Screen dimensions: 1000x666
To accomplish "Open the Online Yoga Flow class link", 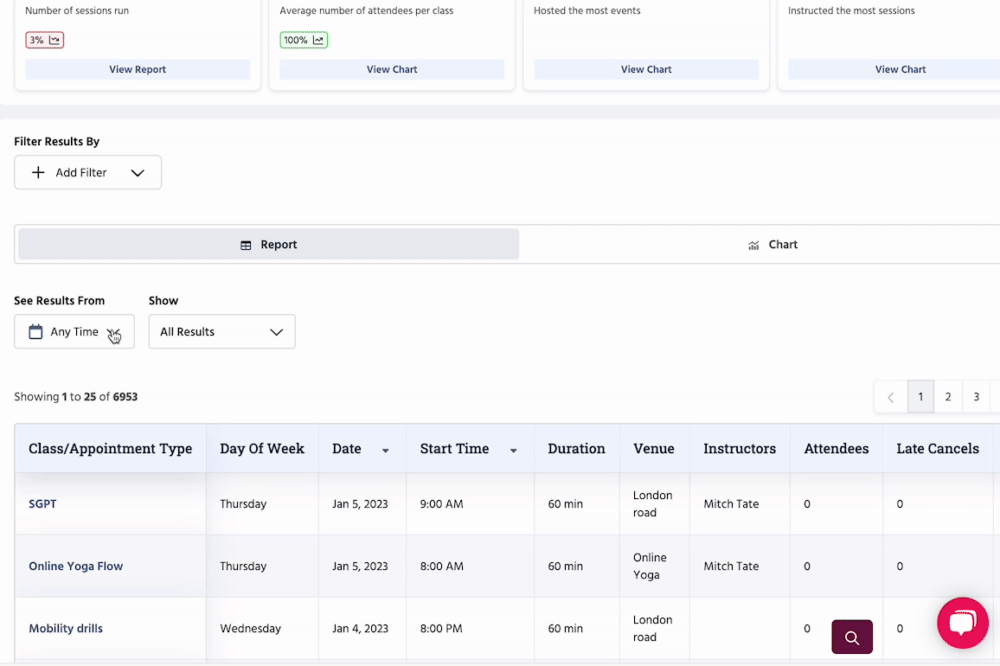I will click(x=76, y=566).
